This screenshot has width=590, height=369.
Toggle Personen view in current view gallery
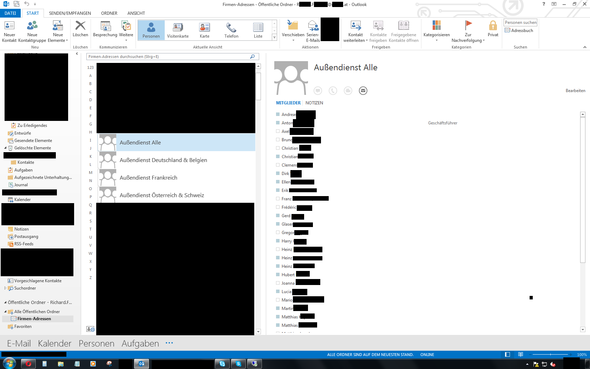coord(151,30)
